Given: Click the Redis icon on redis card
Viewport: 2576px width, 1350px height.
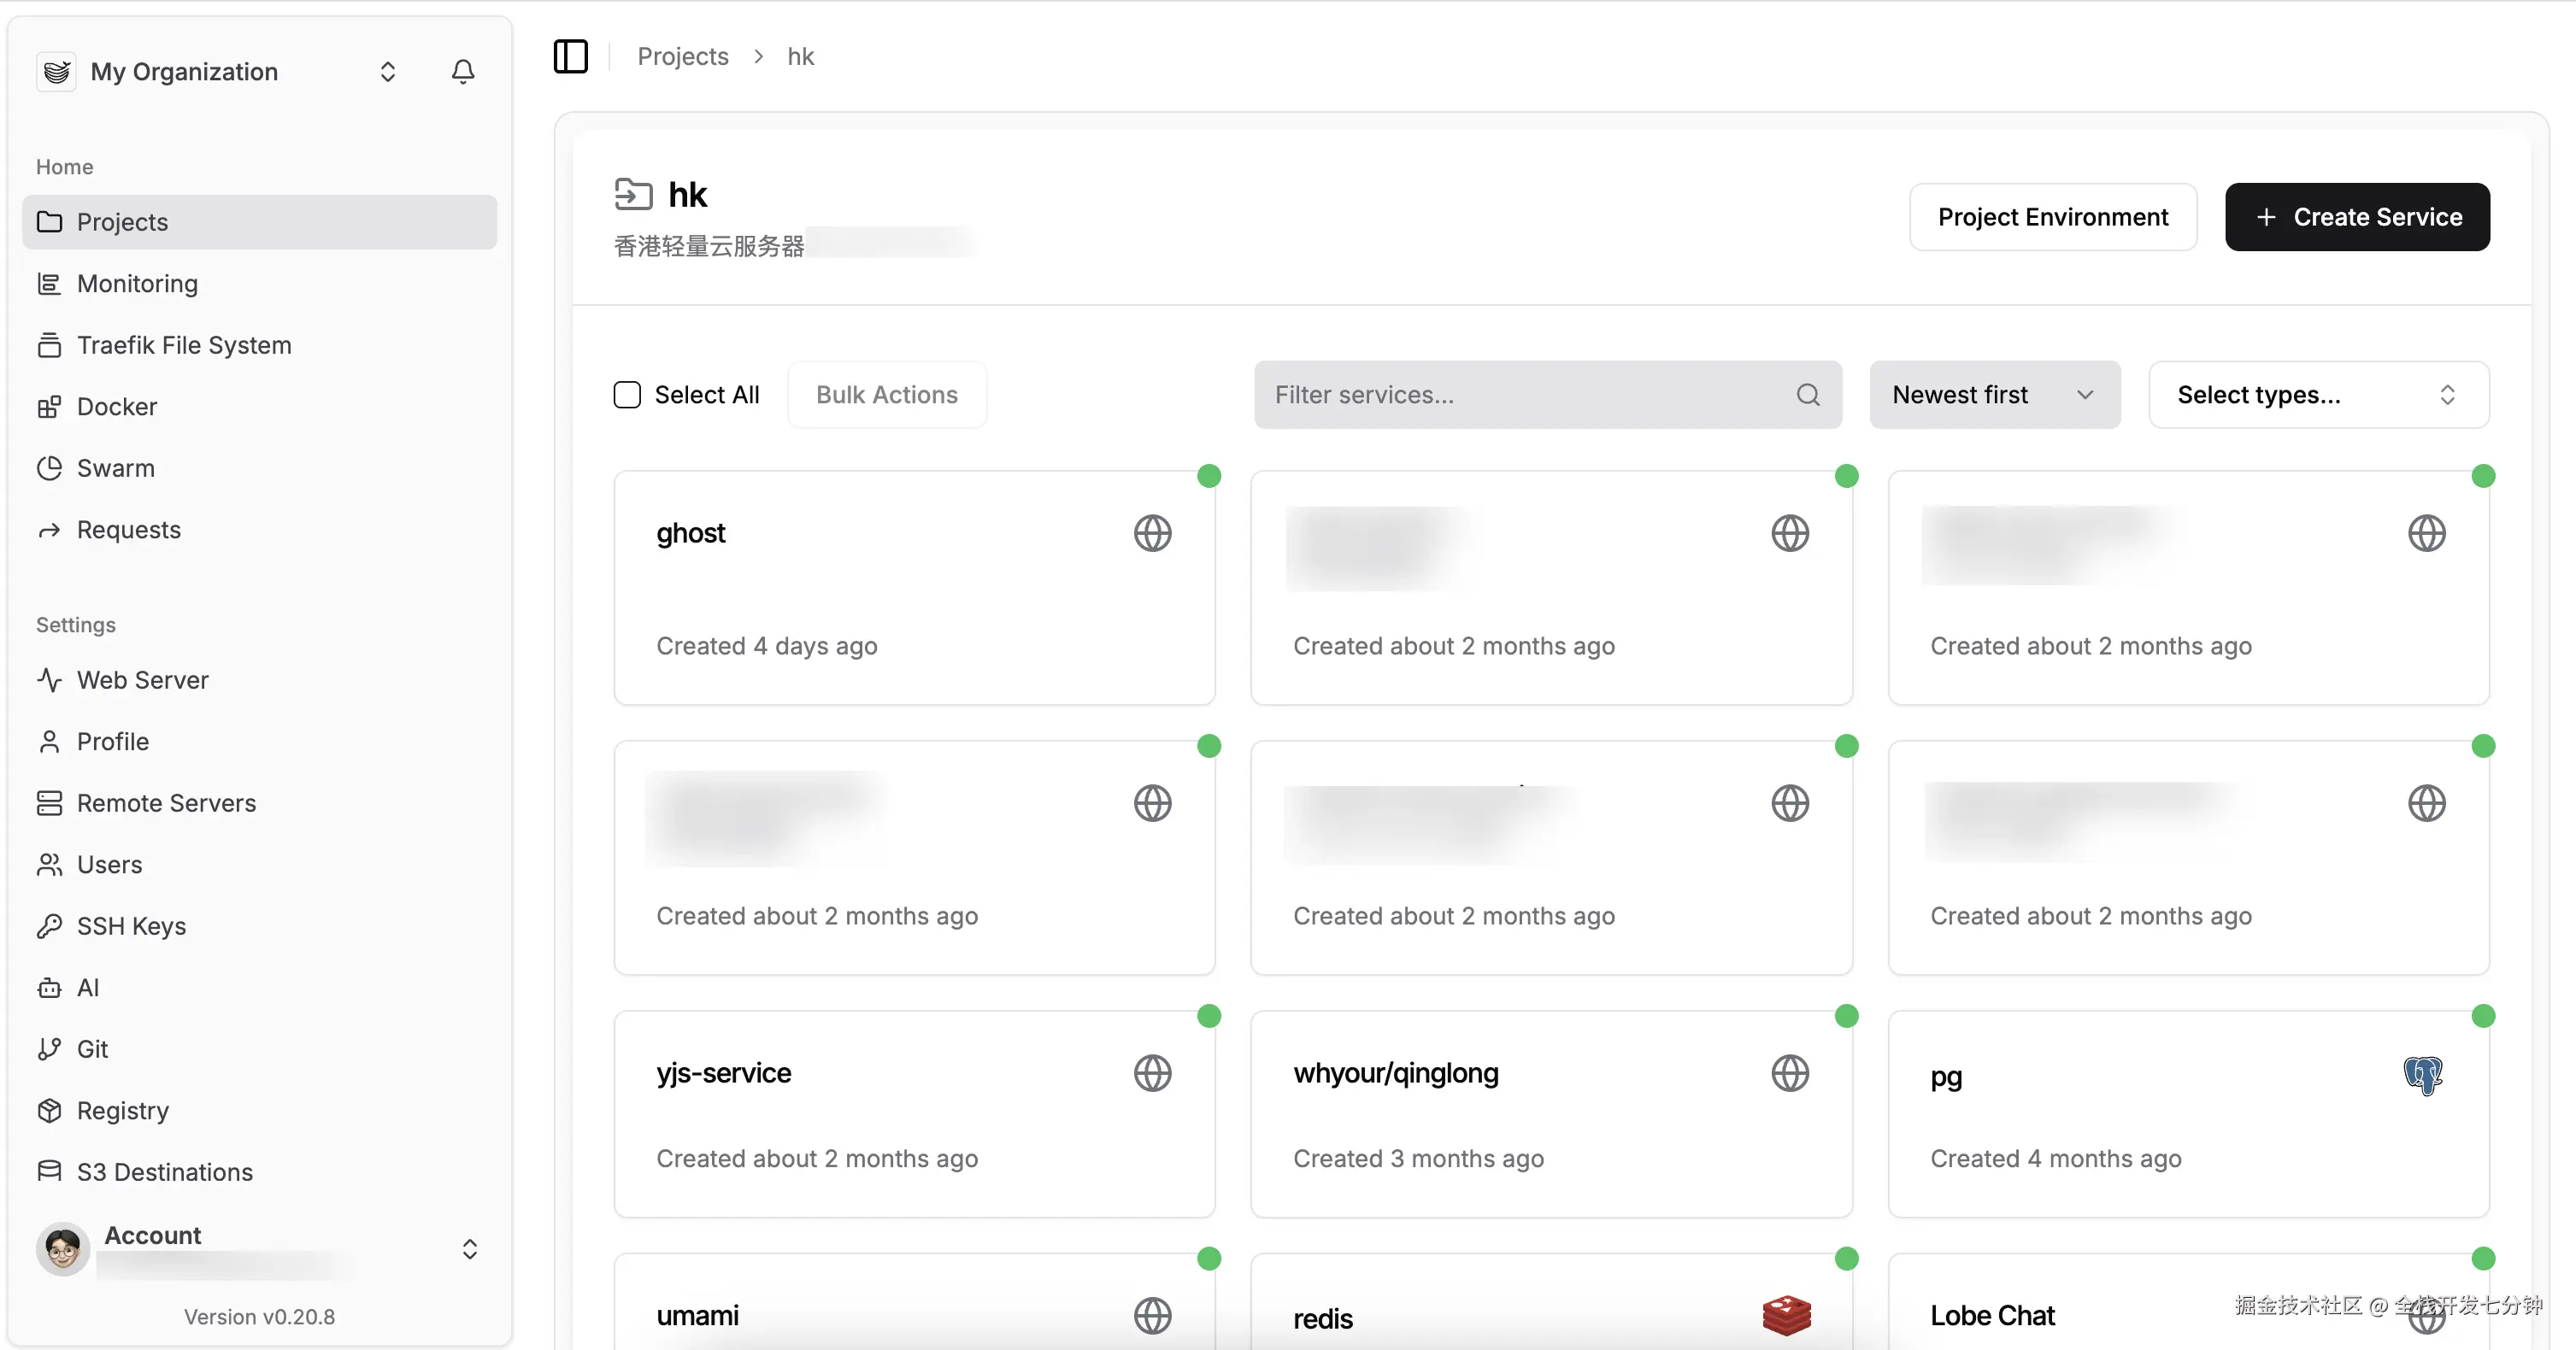Looking at the screenshot, I should [1787, 1315].
